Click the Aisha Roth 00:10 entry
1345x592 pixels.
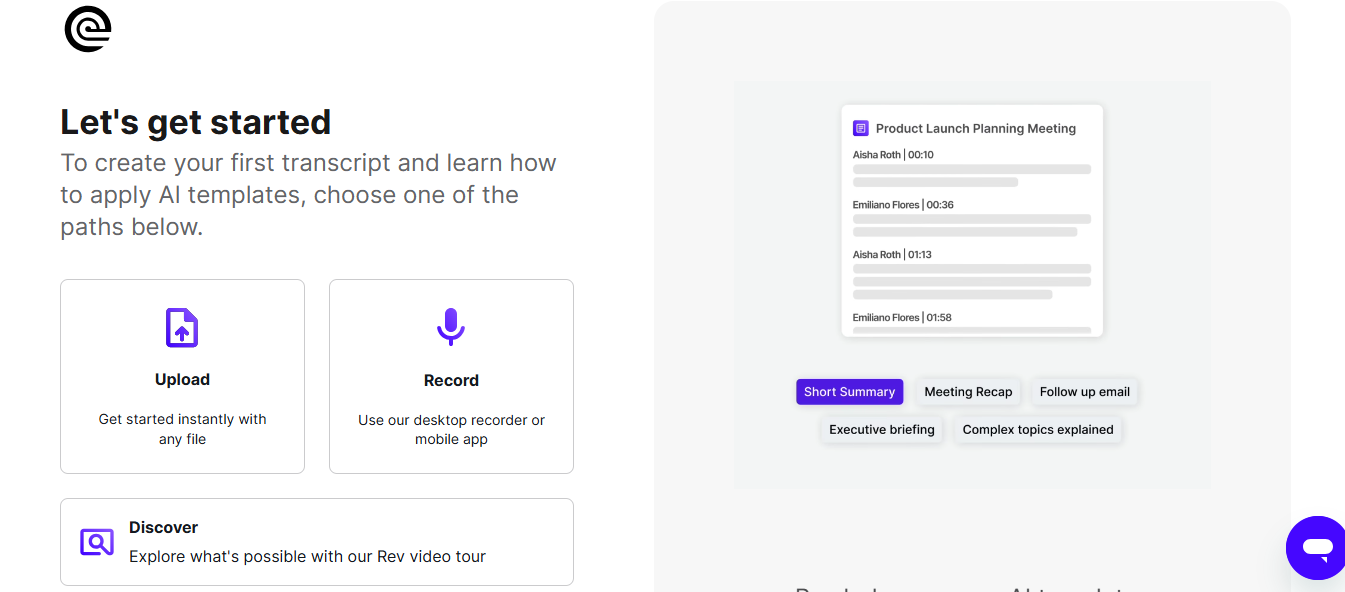[893, 155]
